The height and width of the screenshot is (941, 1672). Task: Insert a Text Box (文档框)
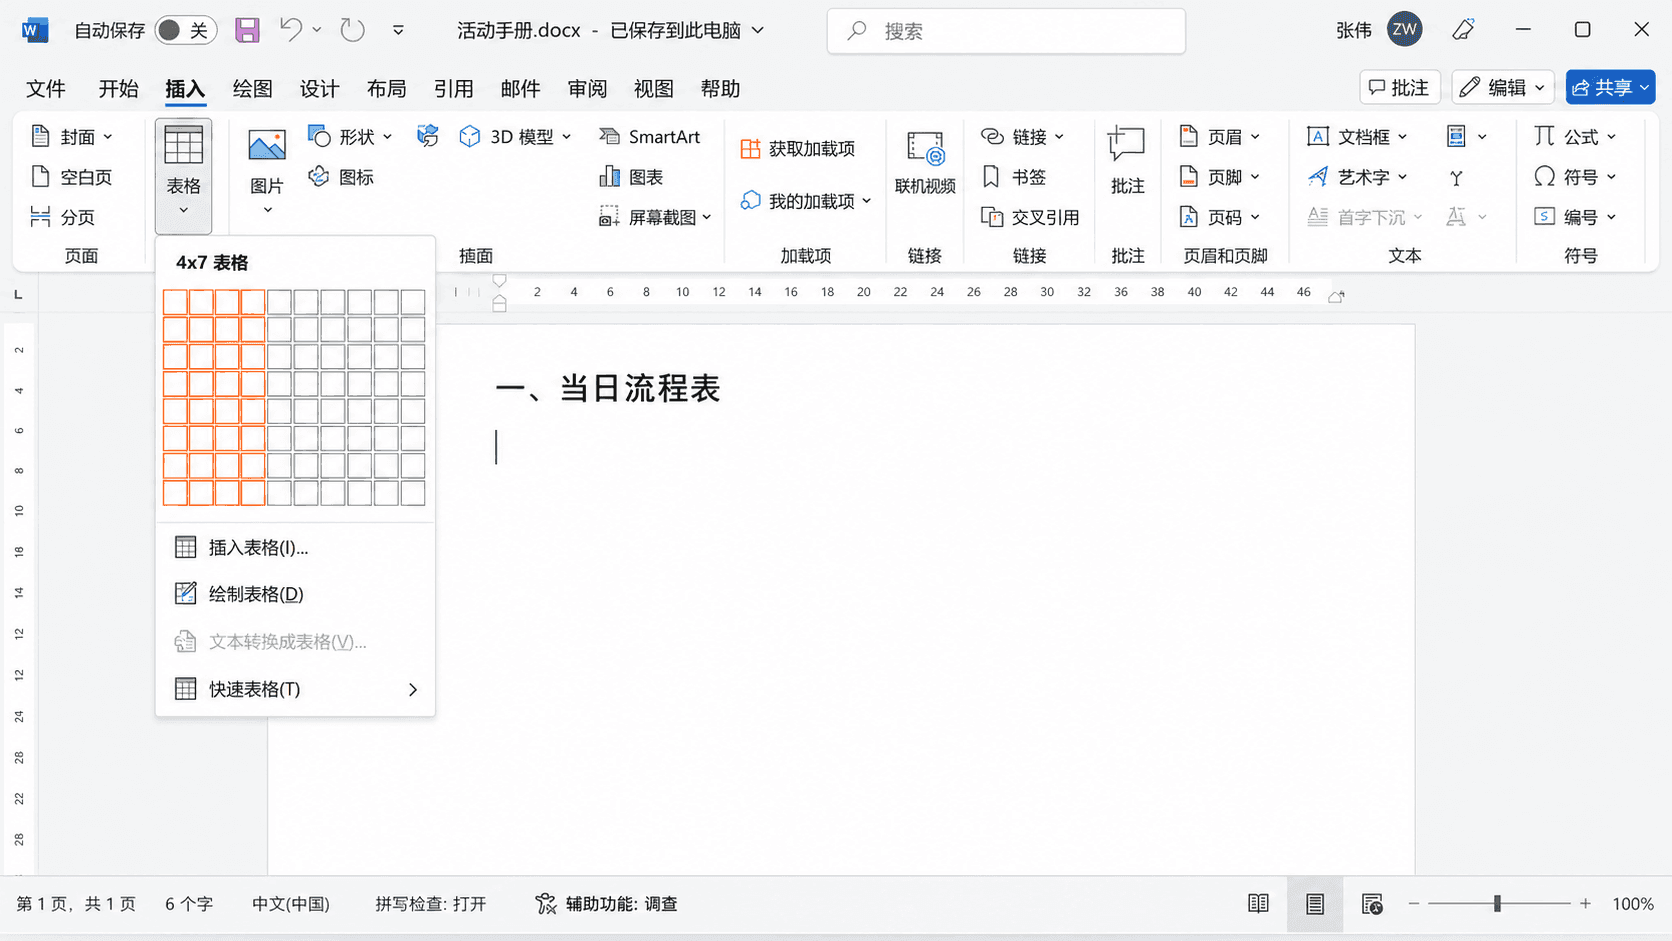pyautogui.click(x=1358, y=137)
